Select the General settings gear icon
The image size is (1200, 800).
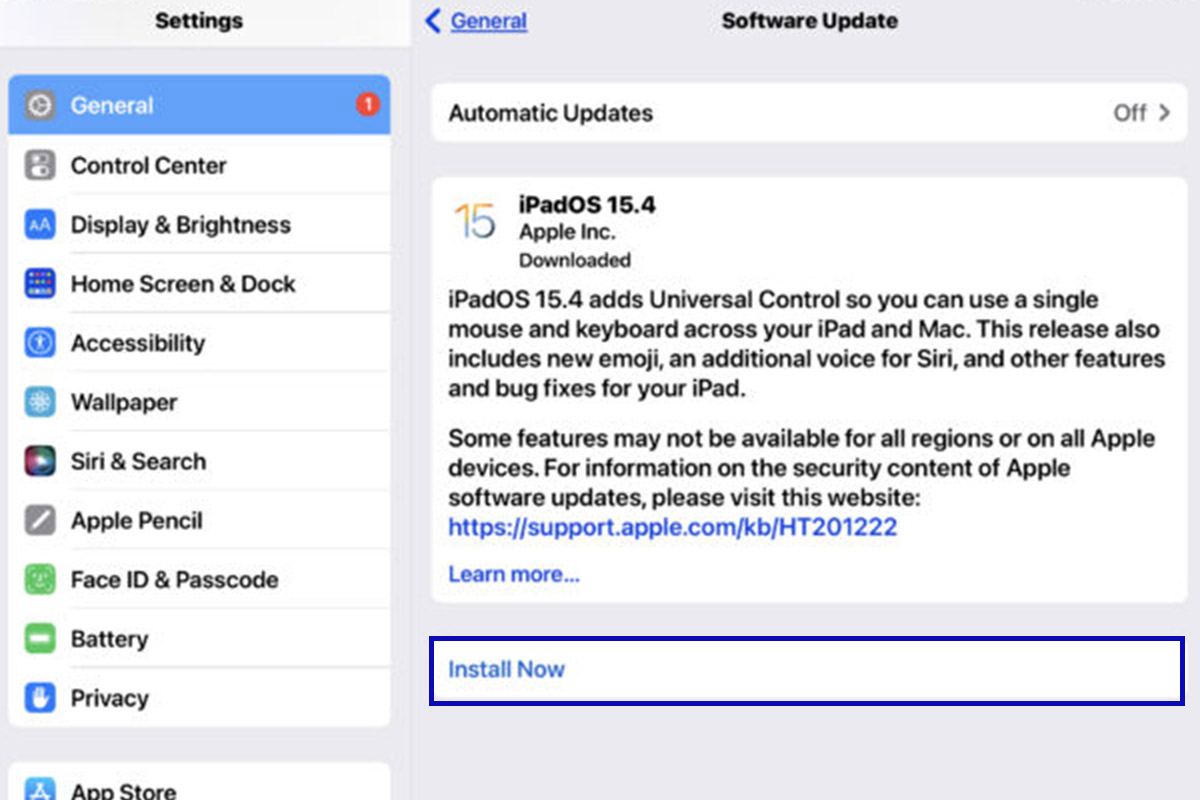38,105
